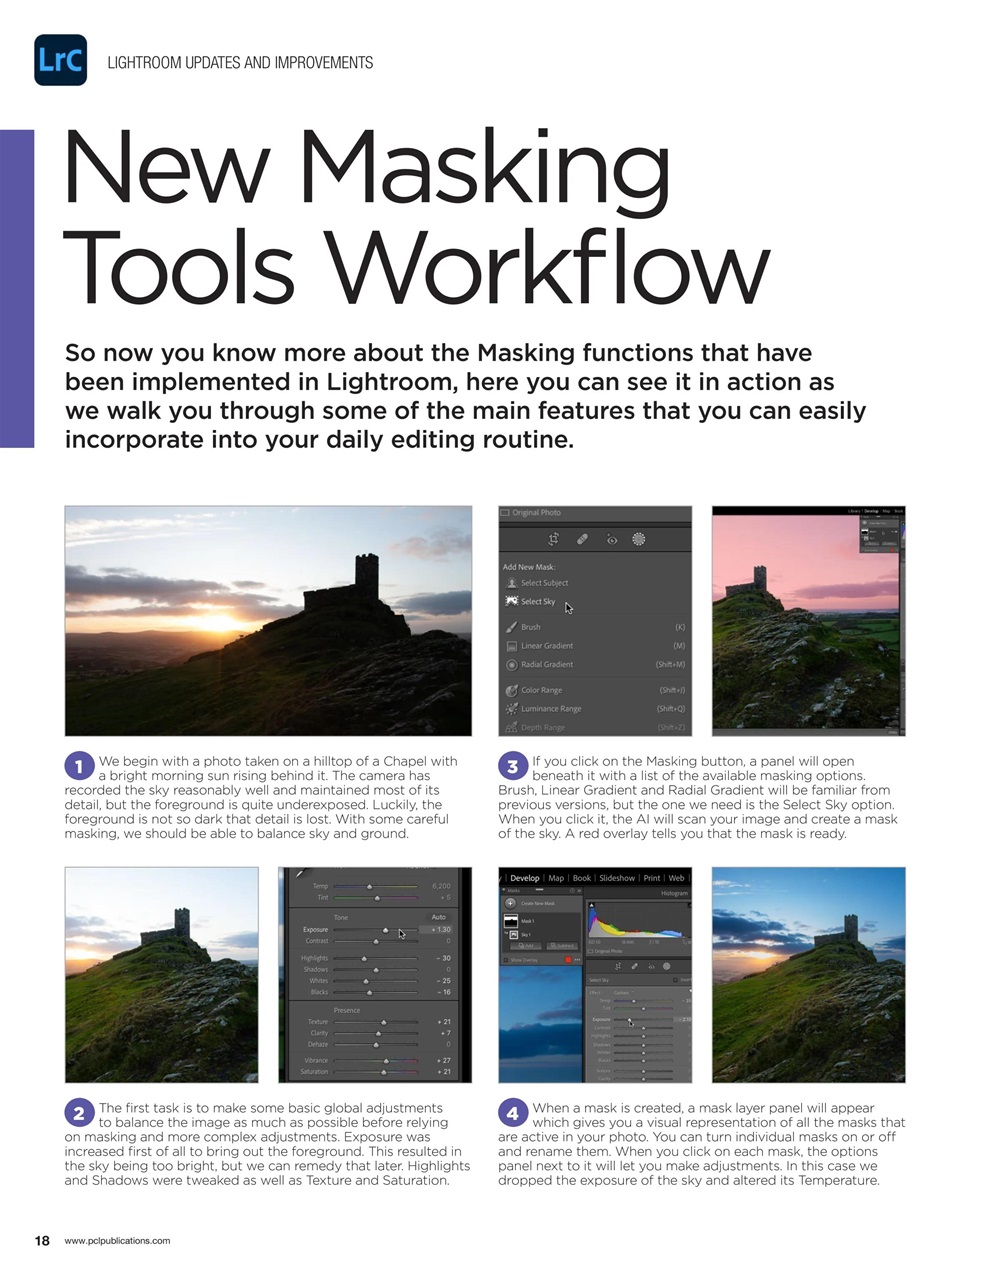Click the Red Eye correction icon

pos(613,539)
